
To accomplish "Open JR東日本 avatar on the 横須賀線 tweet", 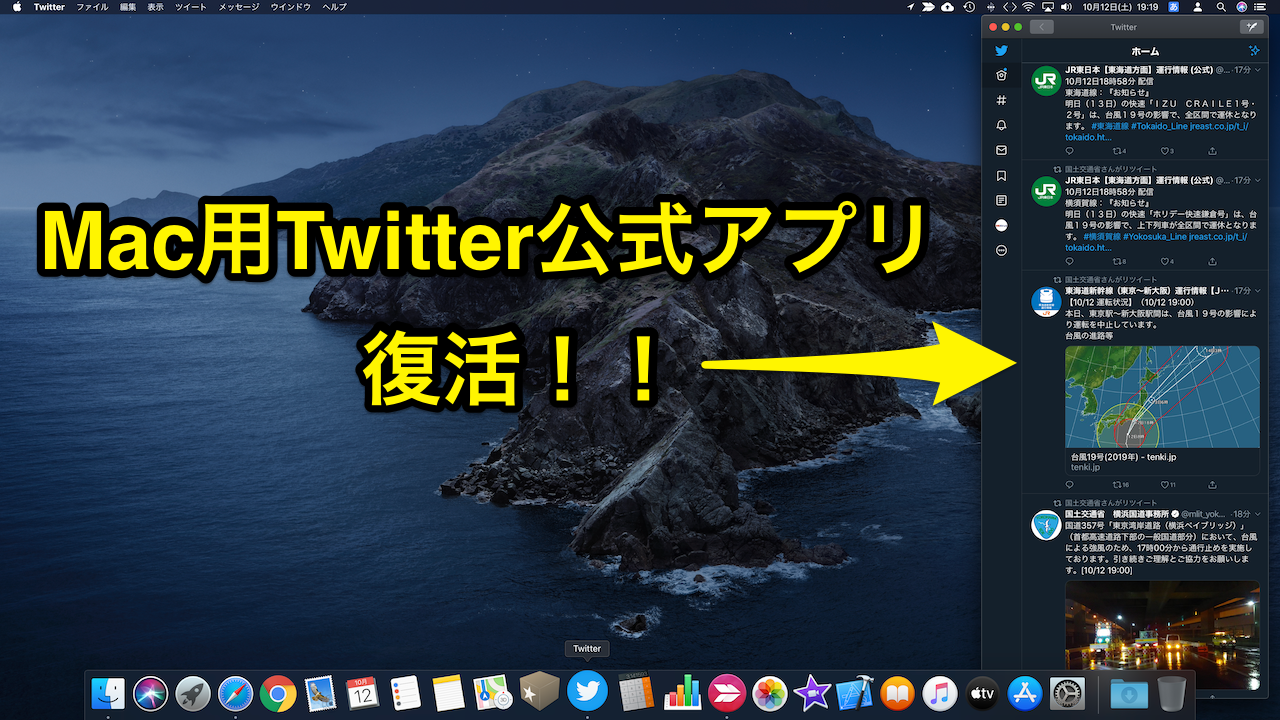I will coord(1046,190).
